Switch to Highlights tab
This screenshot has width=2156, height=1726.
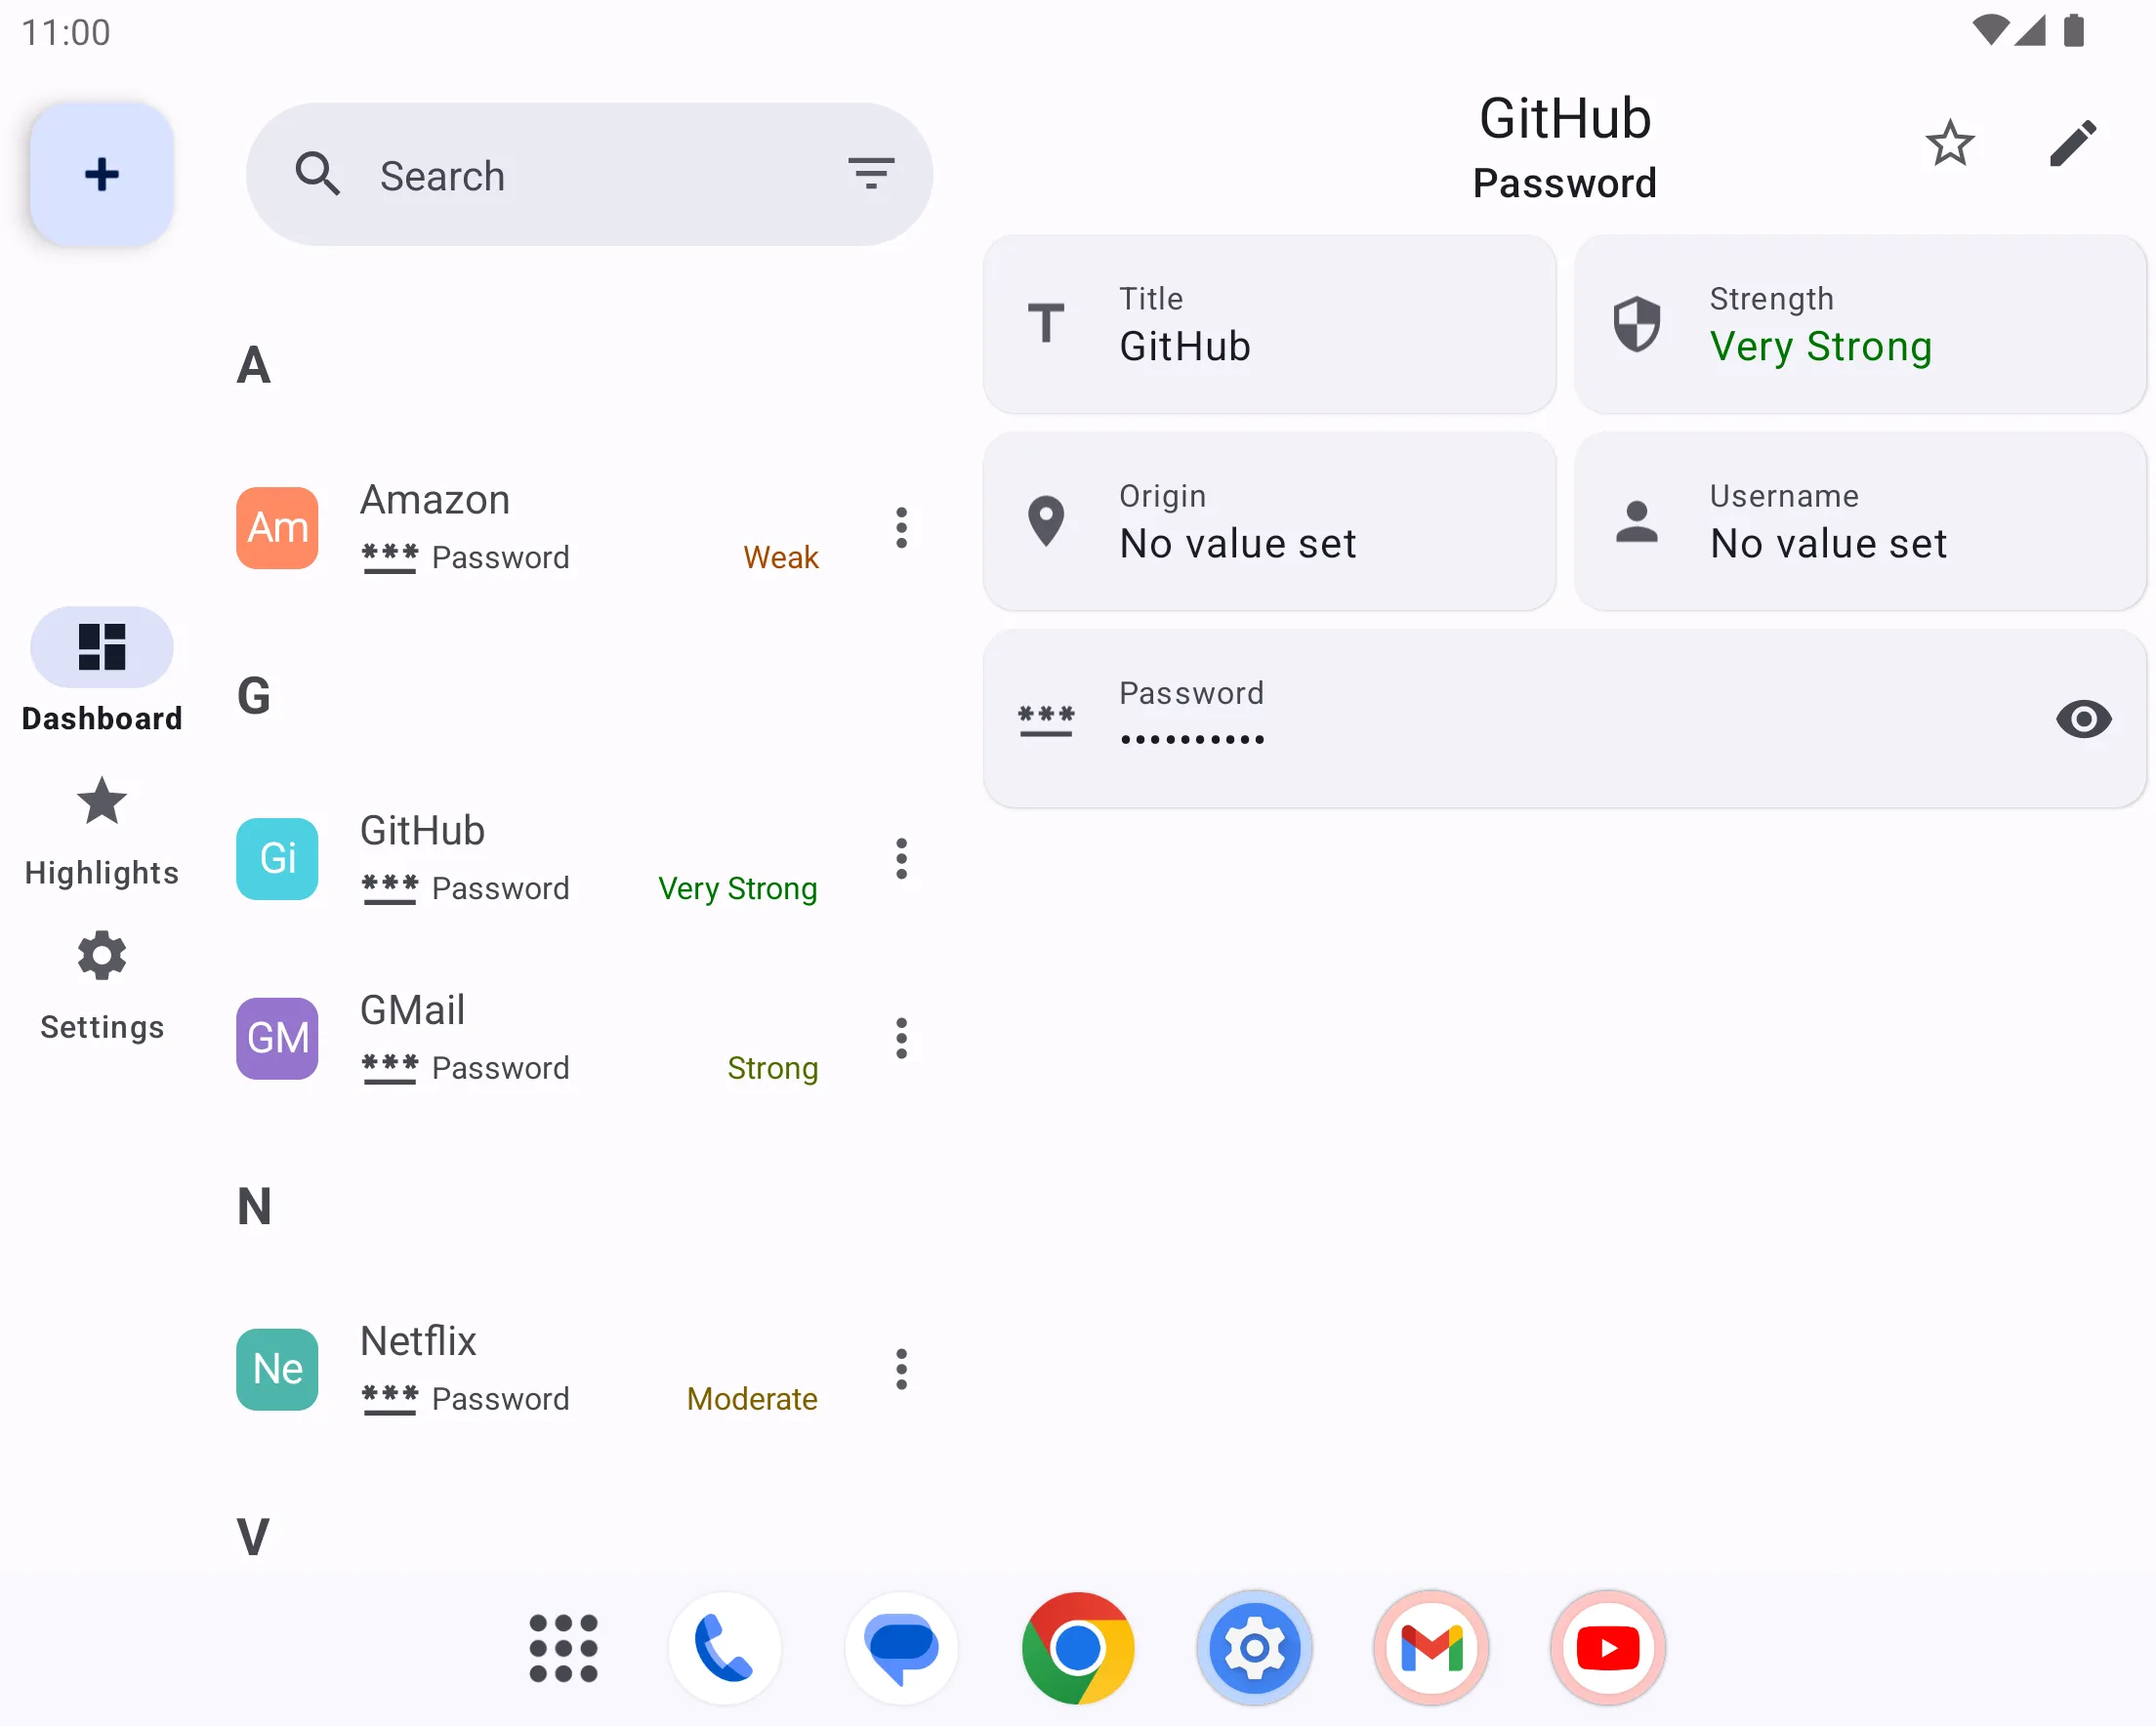[x=102, y=832]
